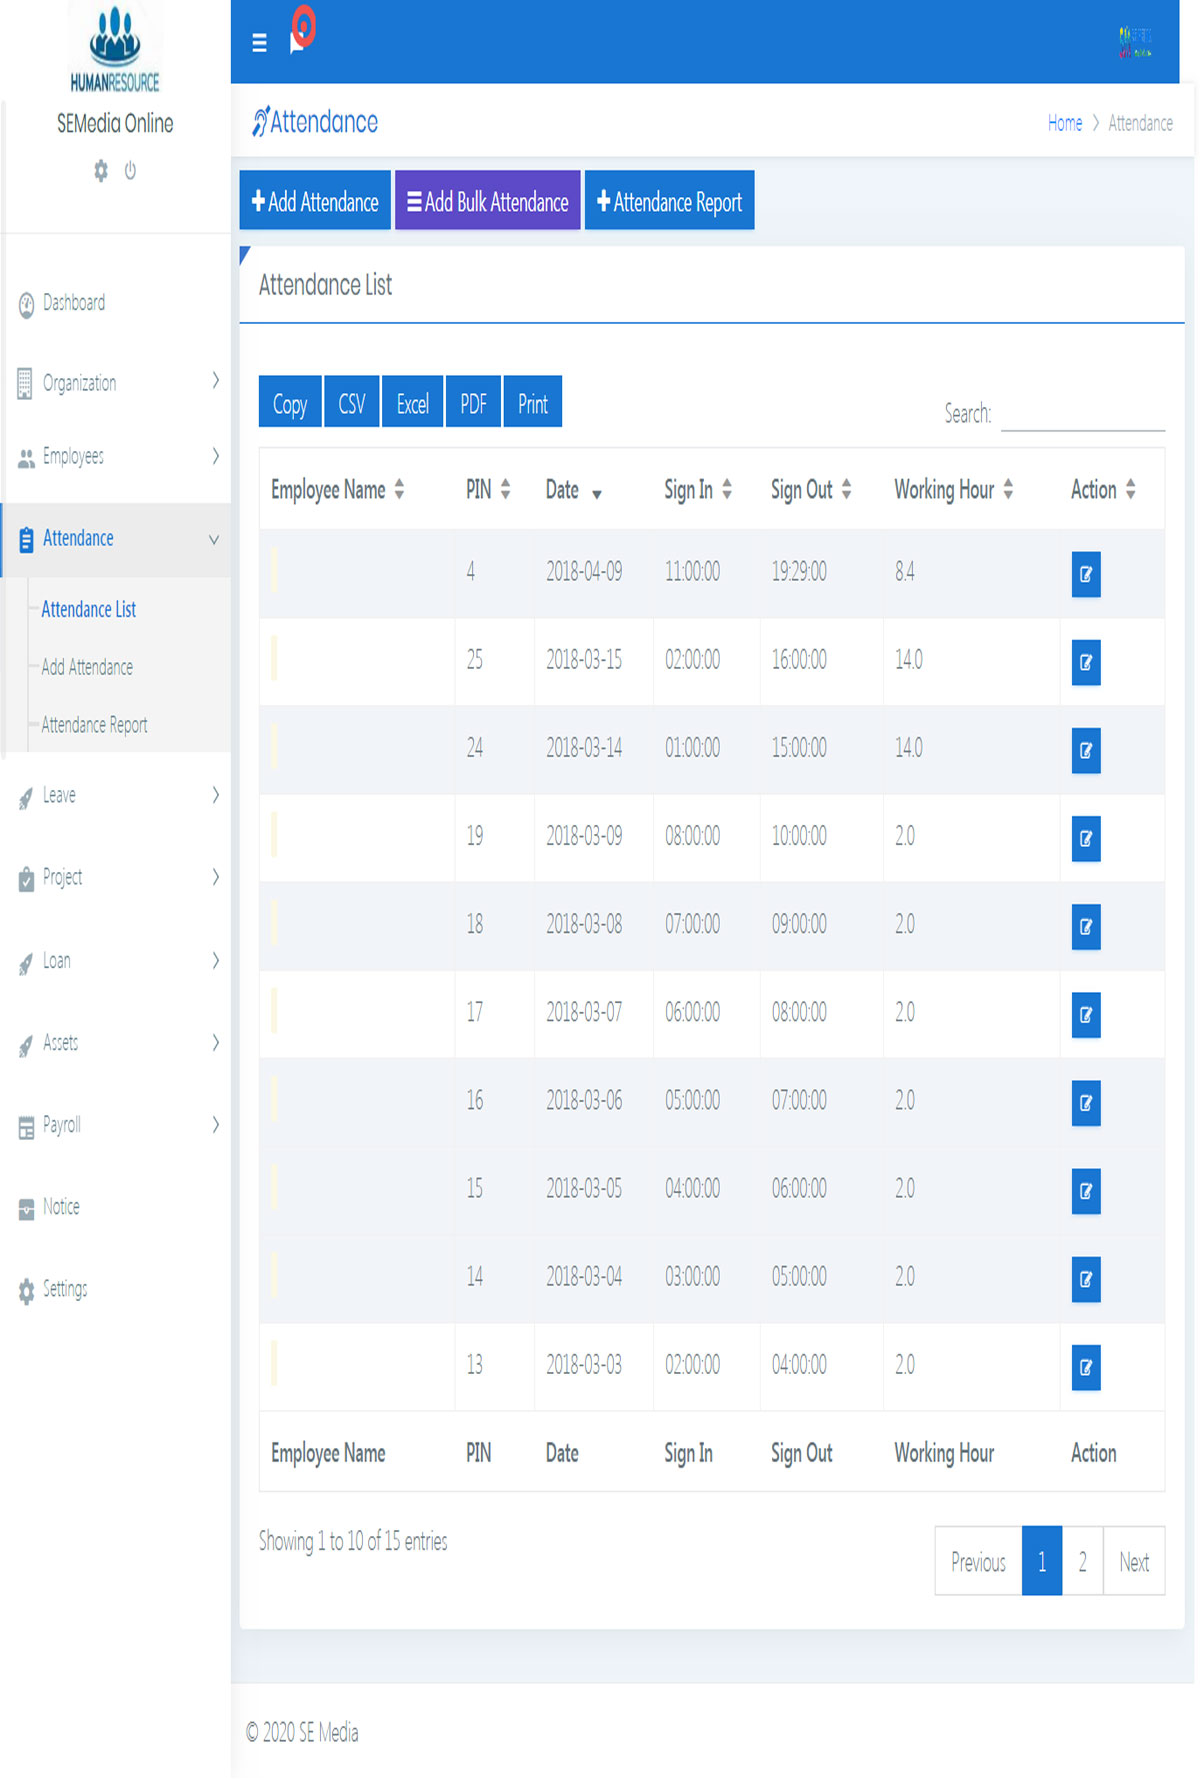
Task: Expand the Organization menu
Action: point(116,382)
